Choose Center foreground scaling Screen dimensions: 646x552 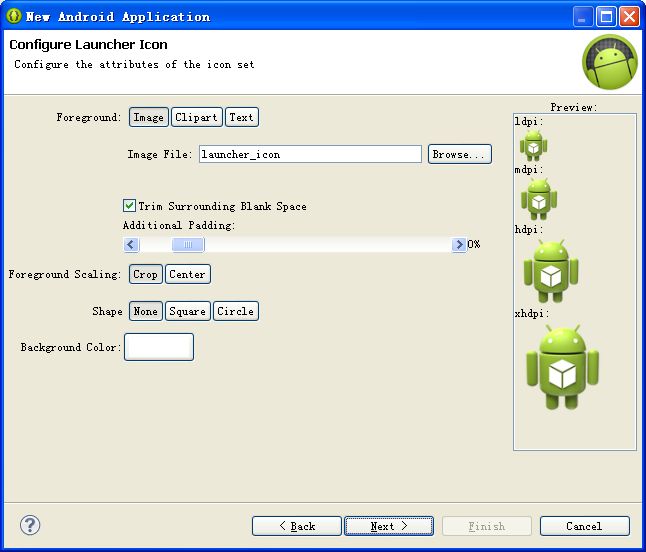187,274
